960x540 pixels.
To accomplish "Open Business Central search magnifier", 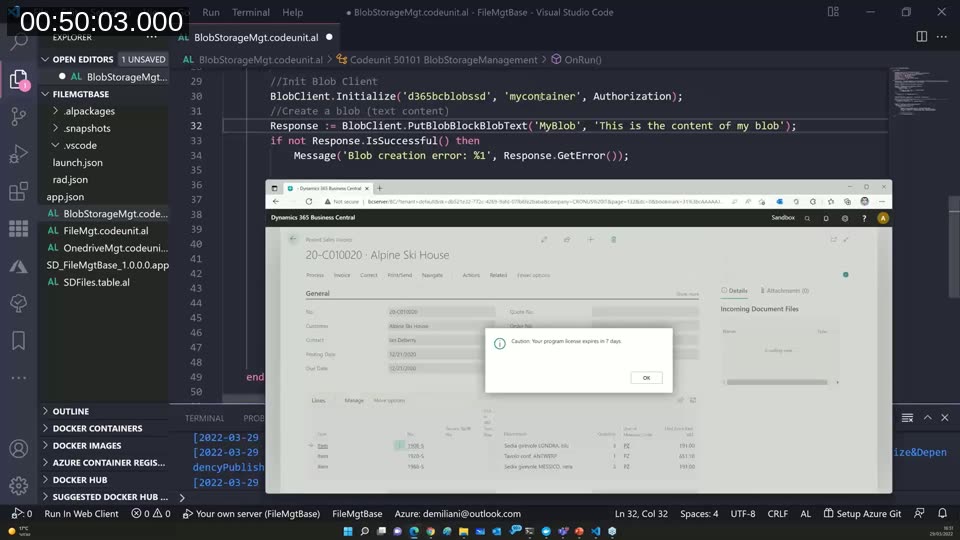I will 808,218.
